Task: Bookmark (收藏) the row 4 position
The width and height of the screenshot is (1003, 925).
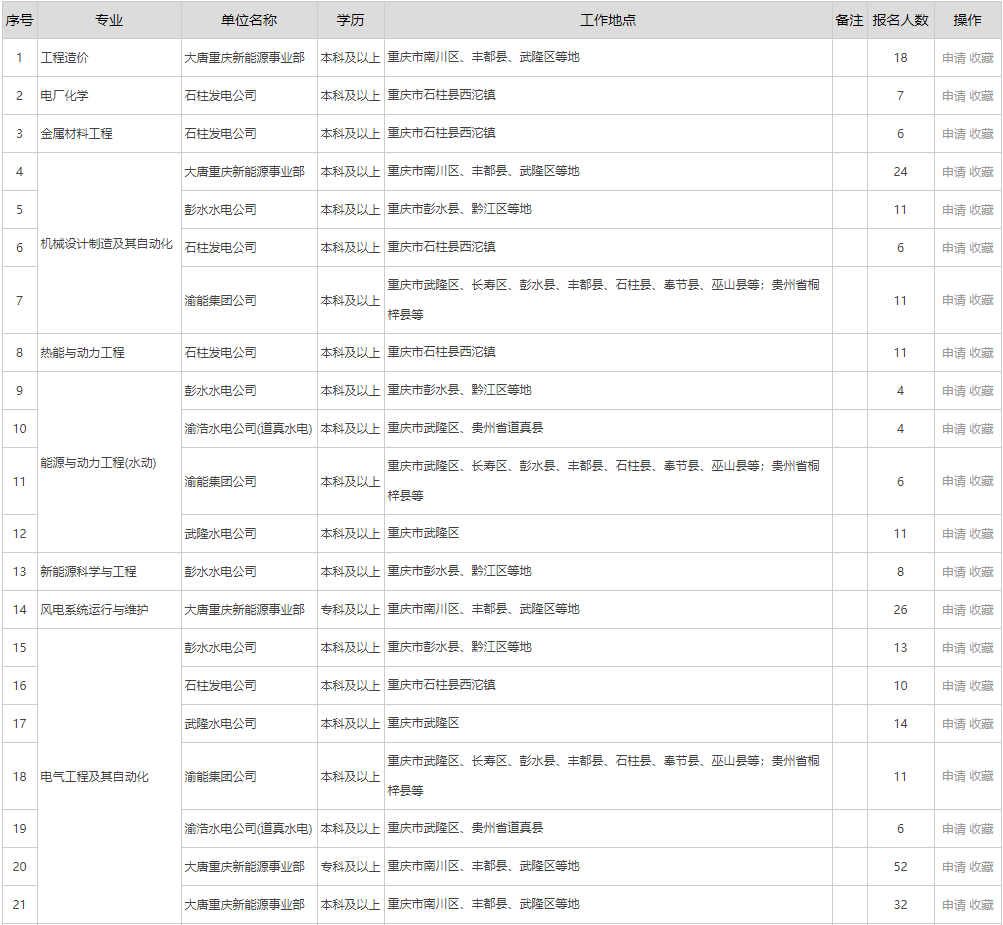Action: pyautogui.click(x=981, y=172)
